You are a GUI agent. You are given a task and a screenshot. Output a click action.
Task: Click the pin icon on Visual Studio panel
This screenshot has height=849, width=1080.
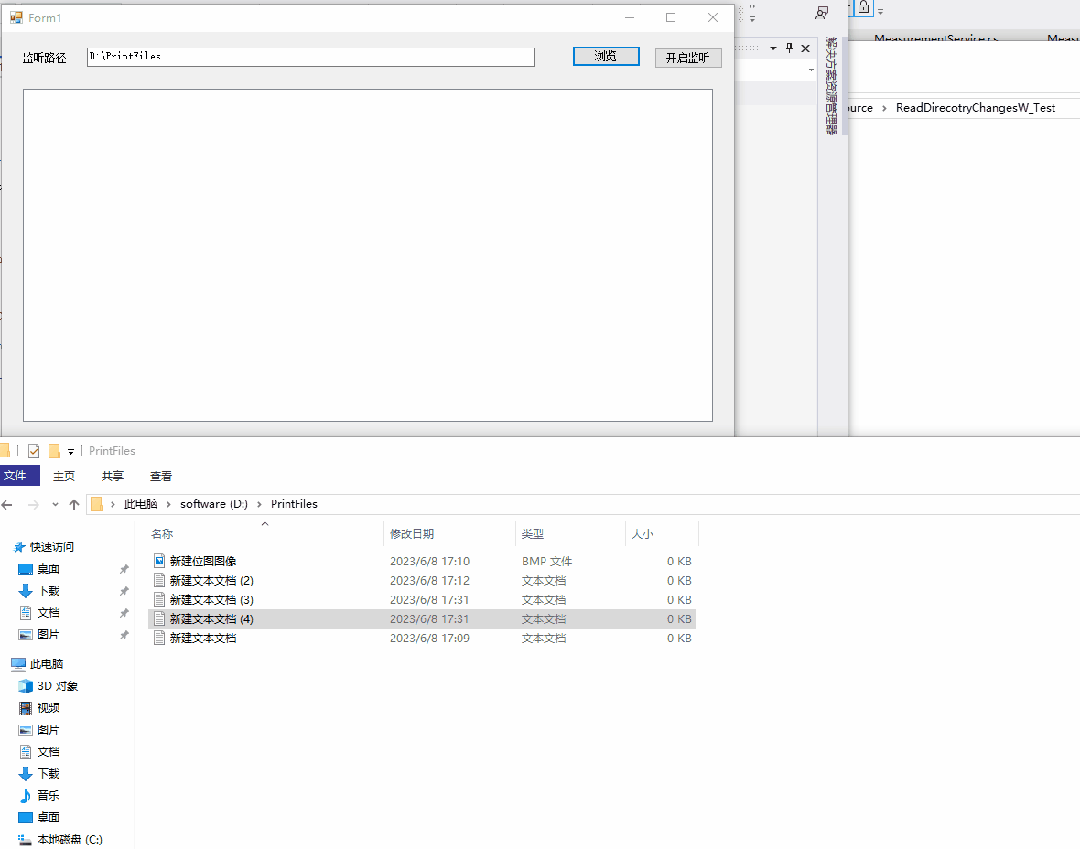[789, 48]
